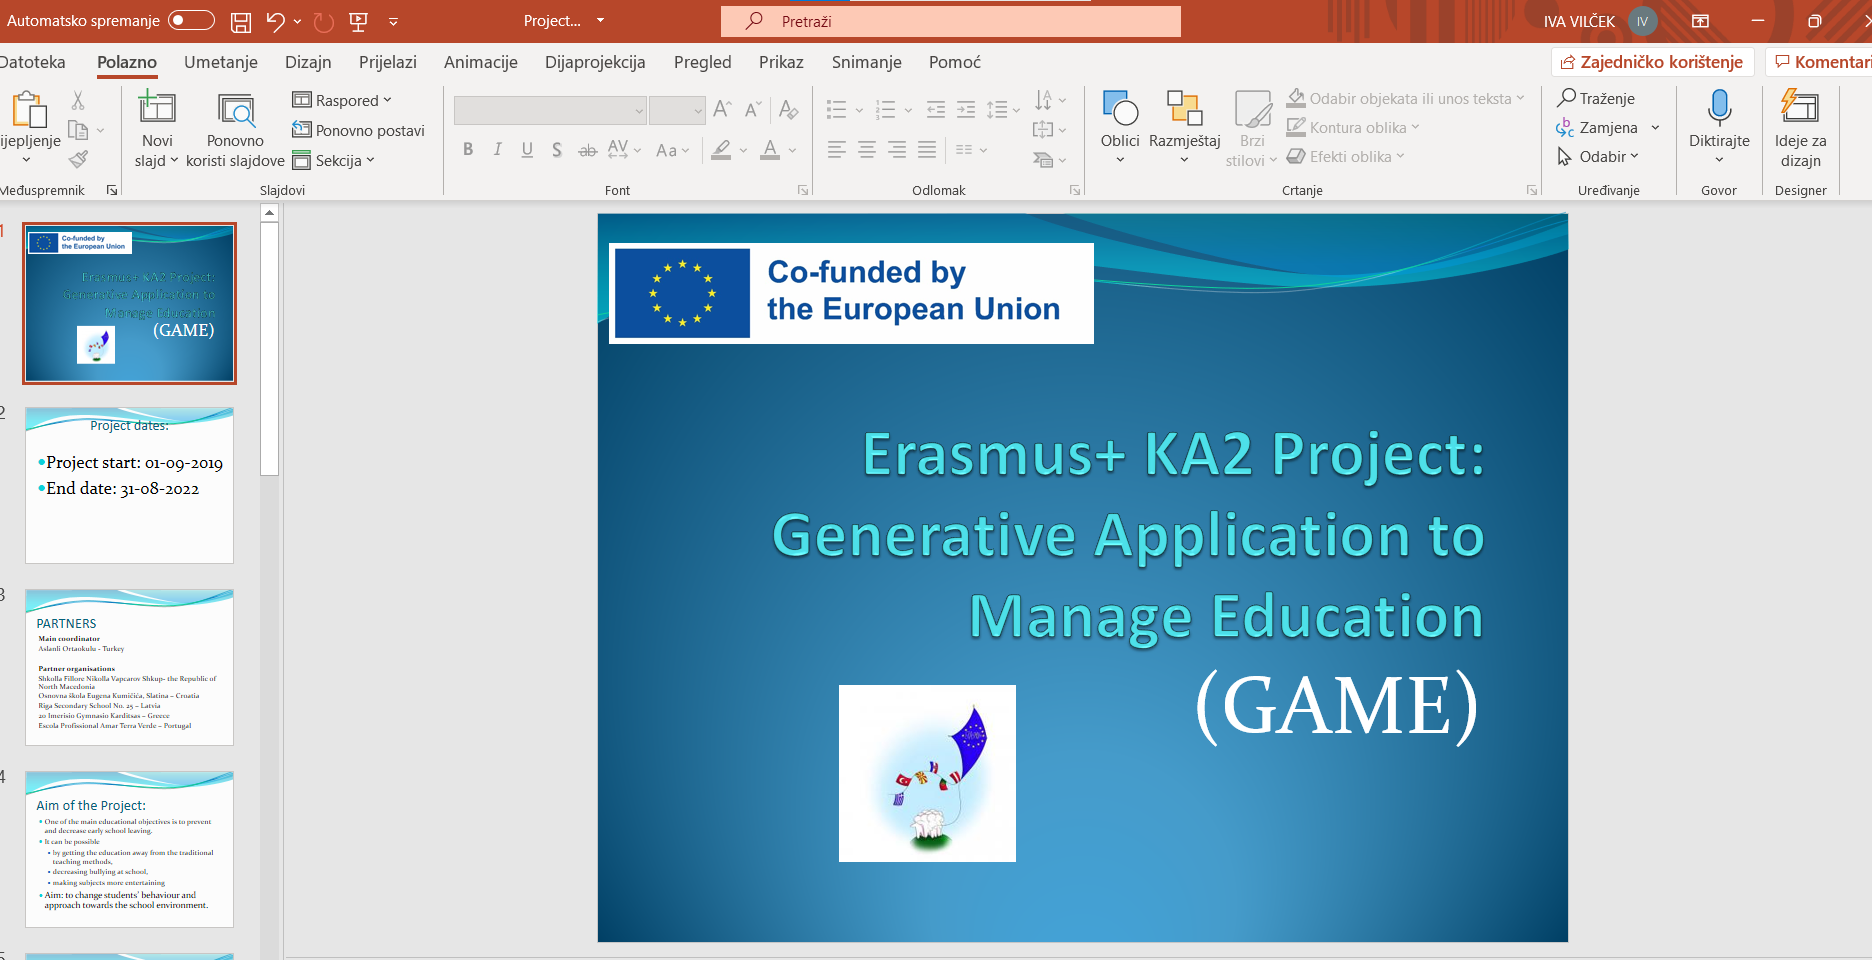Open the Razmještaj arrange menu
Screen dimensions: 1872x960
tap(1184, 128)
